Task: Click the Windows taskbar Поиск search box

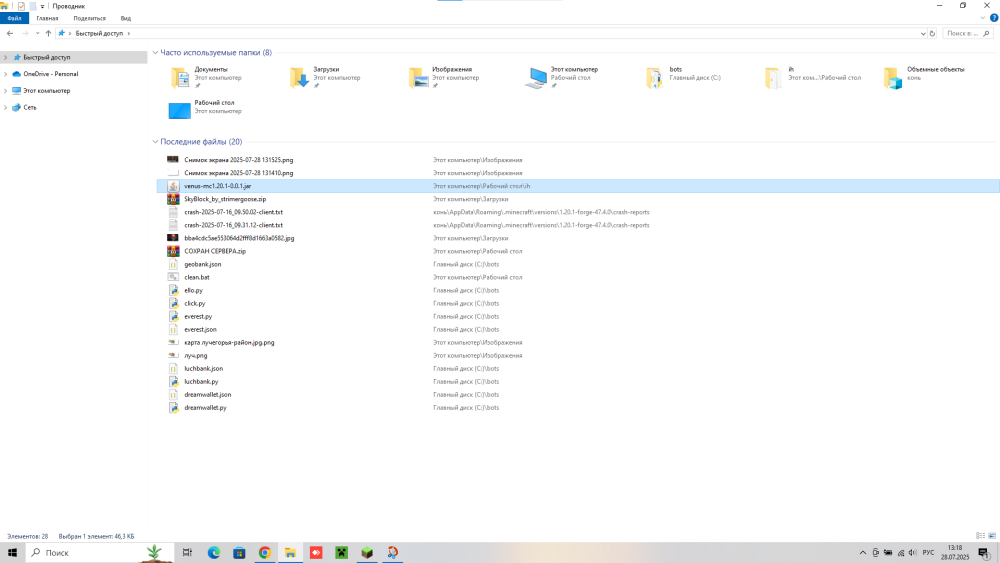Action: click(99, 552)
